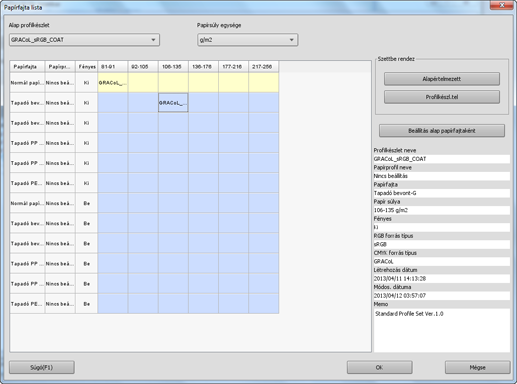Select the 92-105 weight column header
Screen dimensions: 517x384
[x=143, y=67]
